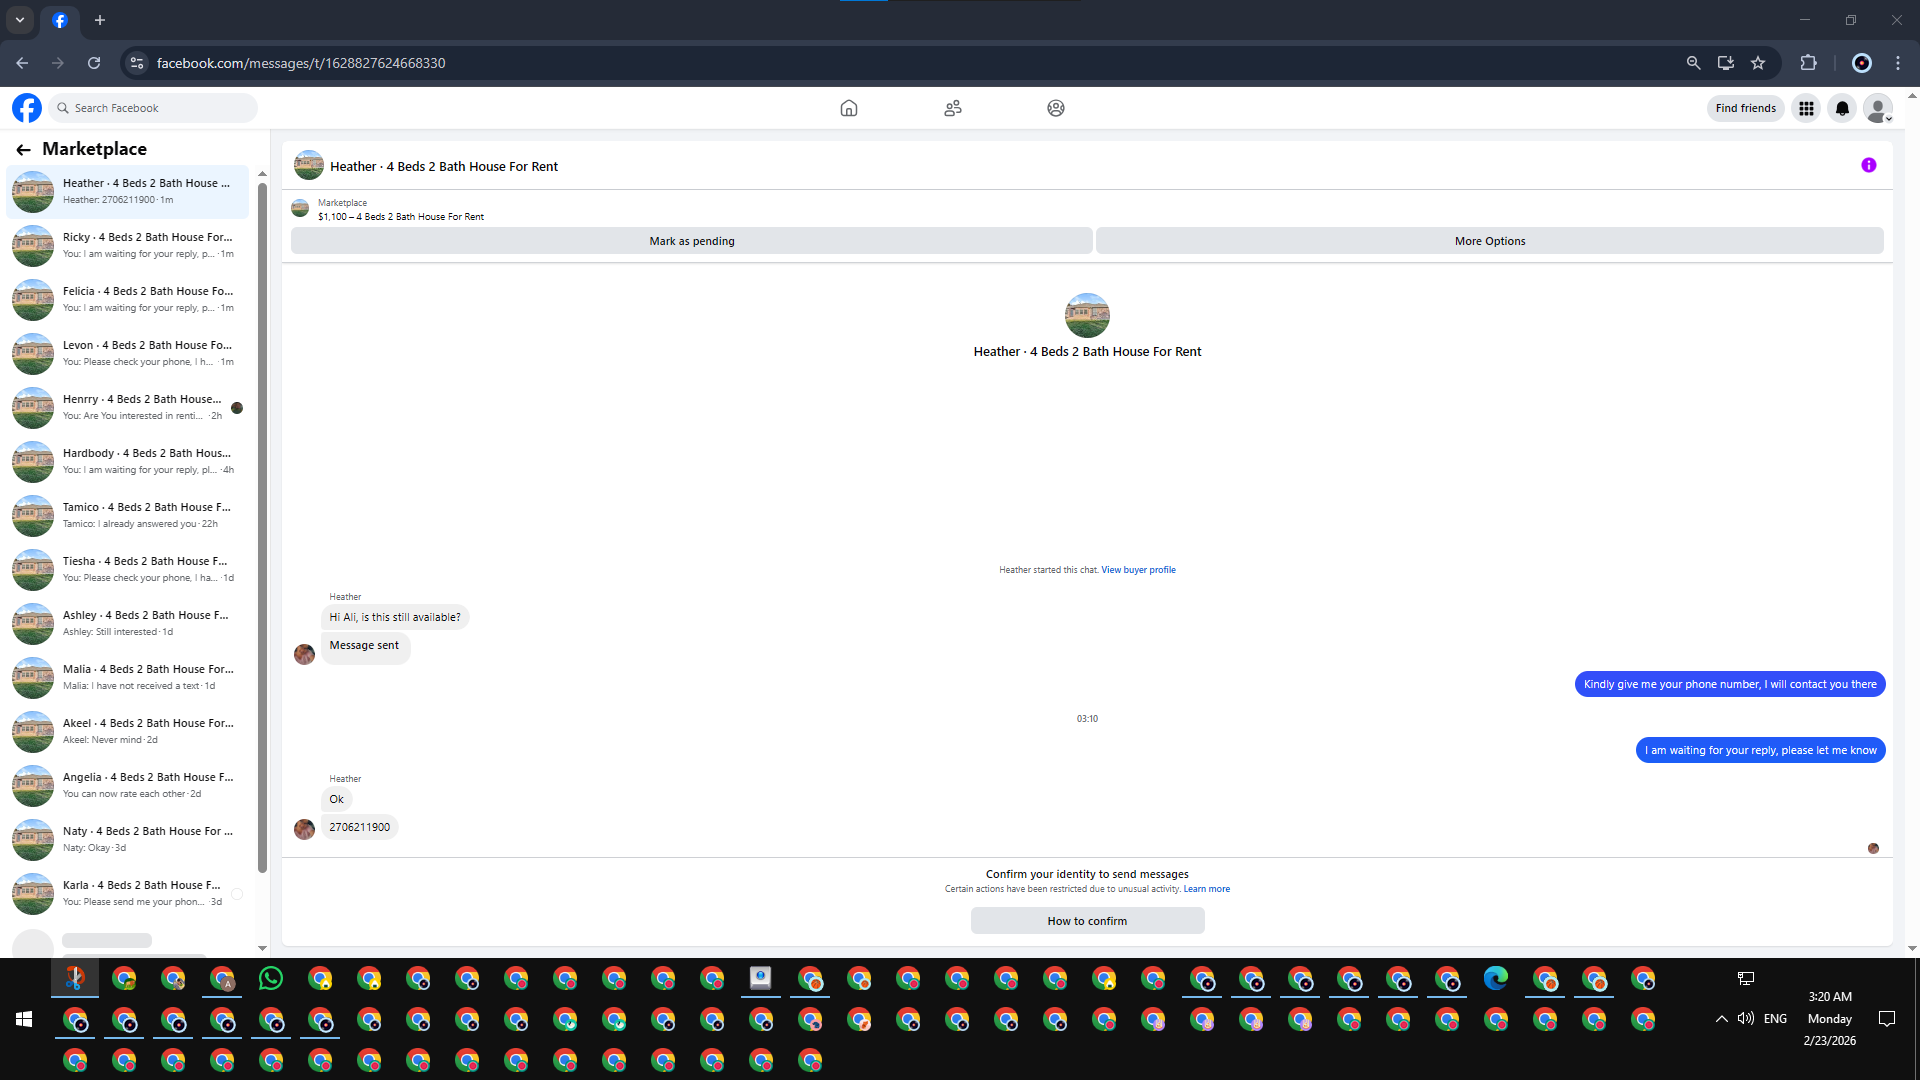Click Mark as pending button
Viewport: 1920px width, 1080px height.
pyautogui.click(x=692, y=241)
